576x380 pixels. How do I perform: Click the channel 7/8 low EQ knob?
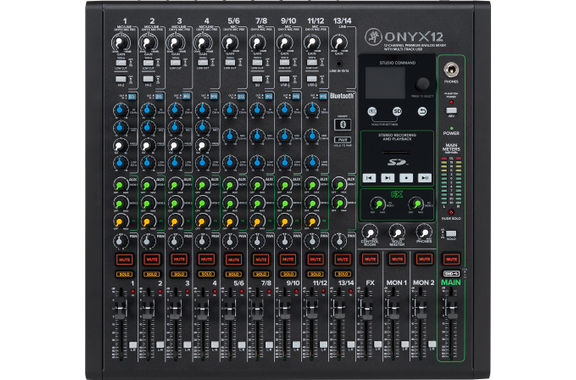pos(257,162)
